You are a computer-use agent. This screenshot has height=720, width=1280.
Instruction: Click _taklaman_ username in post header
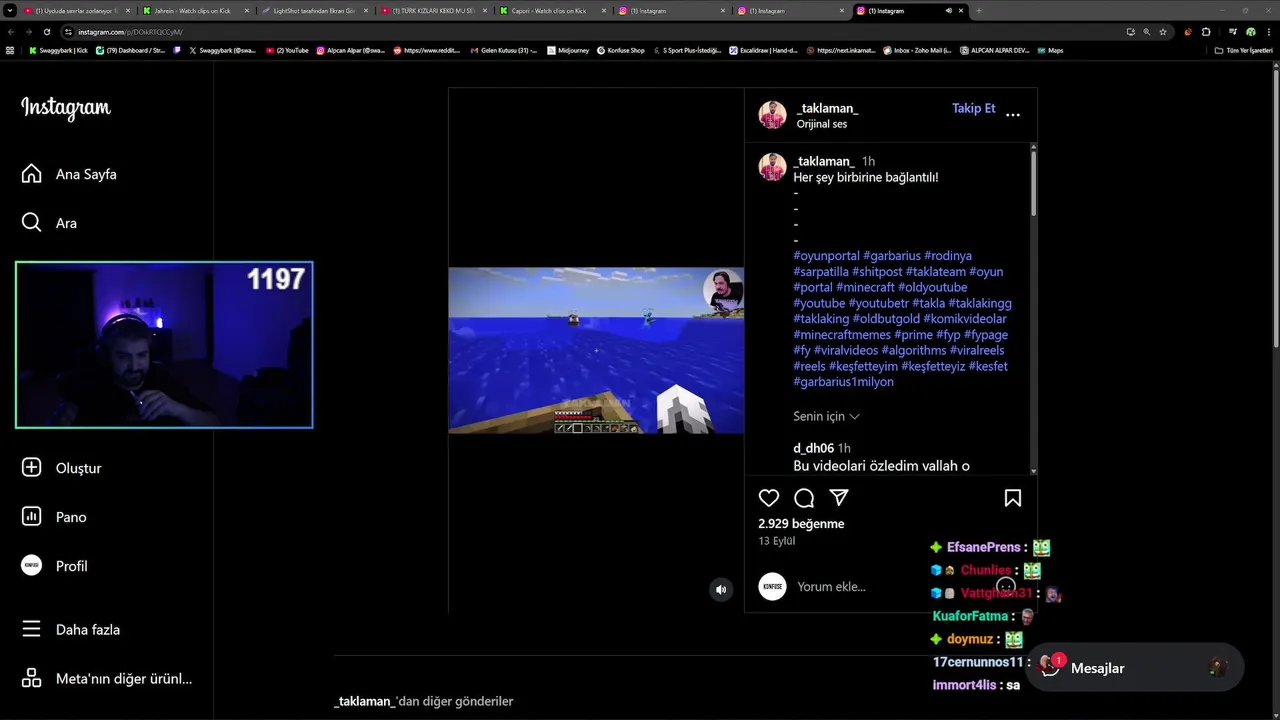[x=827, y=108]
